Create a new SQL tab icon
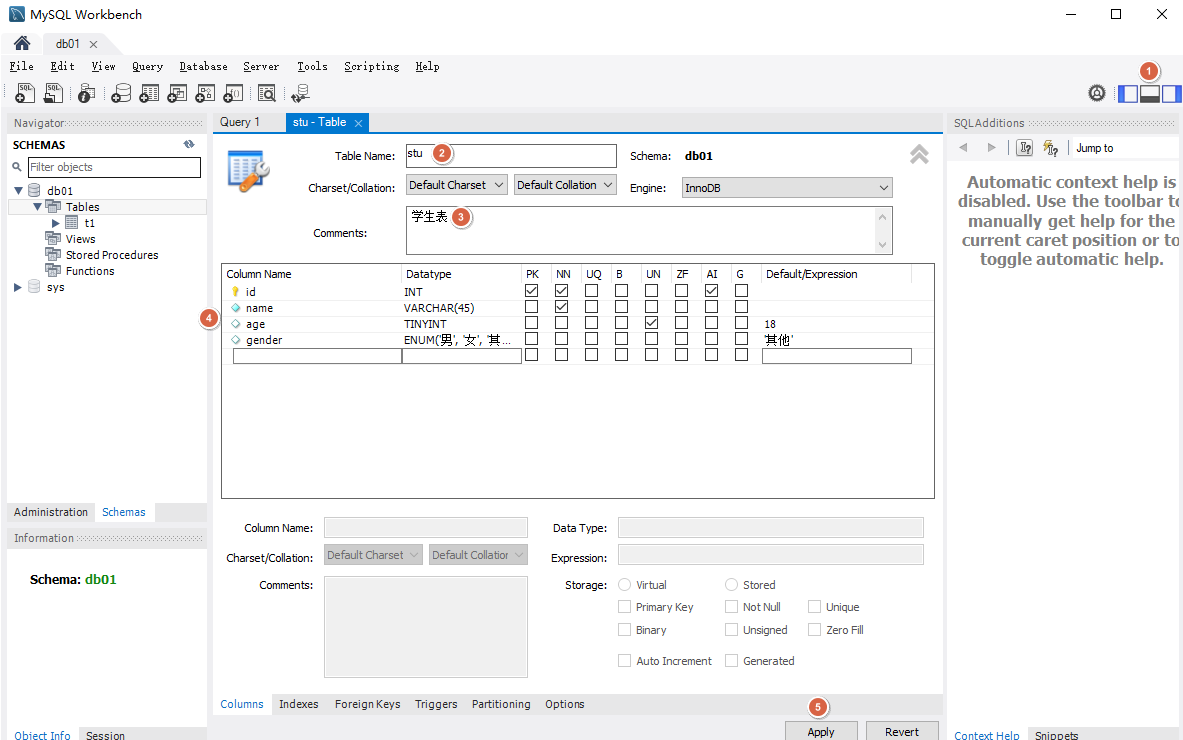Image resolution: width=1183 pixels, height=740 pixels. pyautogui.click(x=25, y=93)
